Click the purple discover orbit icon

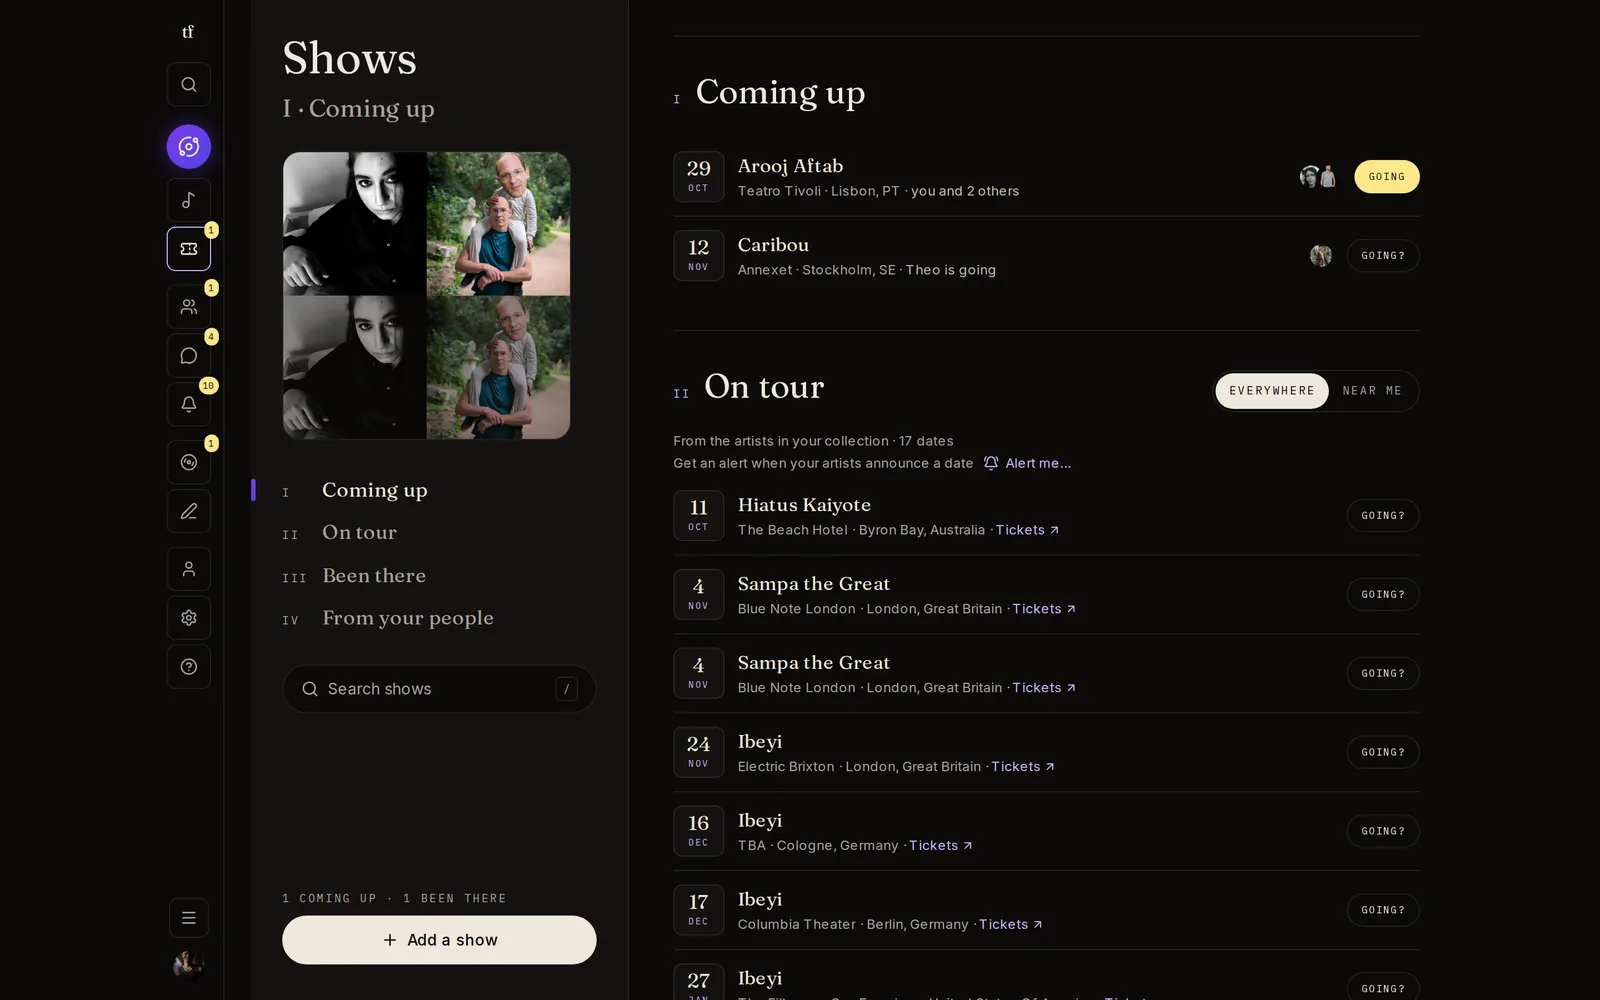[x=188, y=147]
